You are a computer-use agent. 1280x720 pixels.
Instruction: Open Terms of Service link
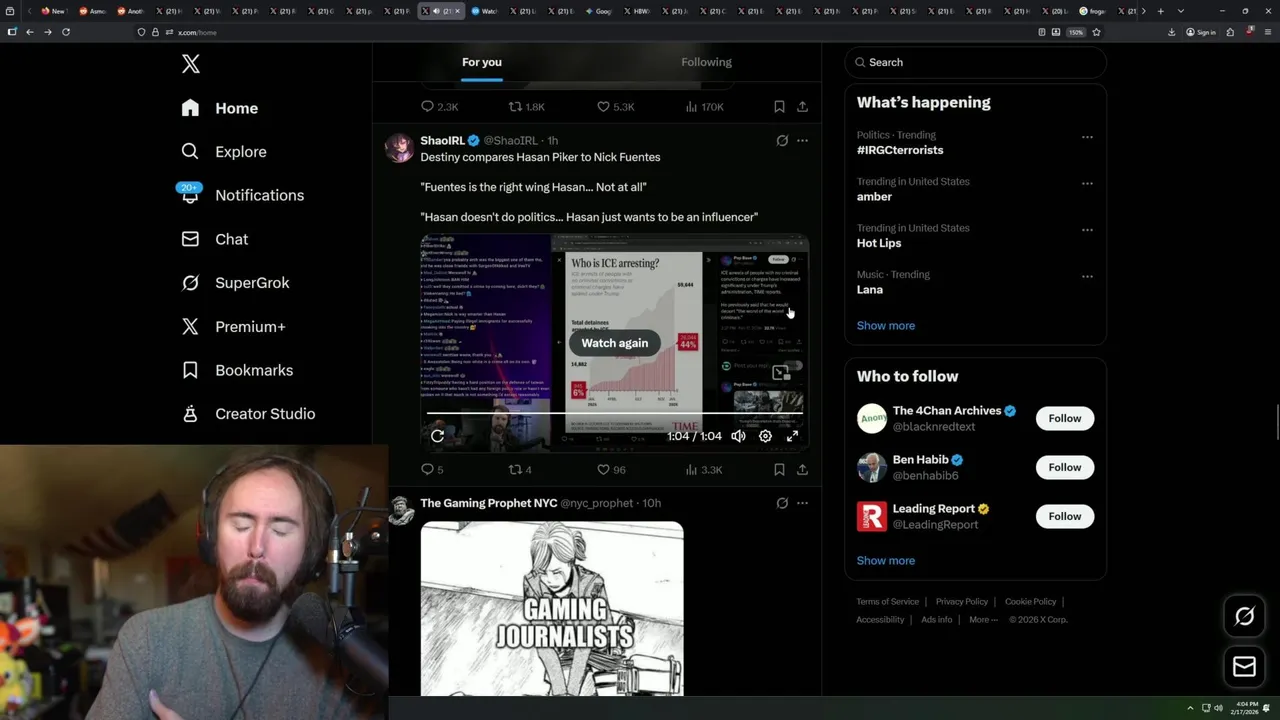(x=887, y=602)
